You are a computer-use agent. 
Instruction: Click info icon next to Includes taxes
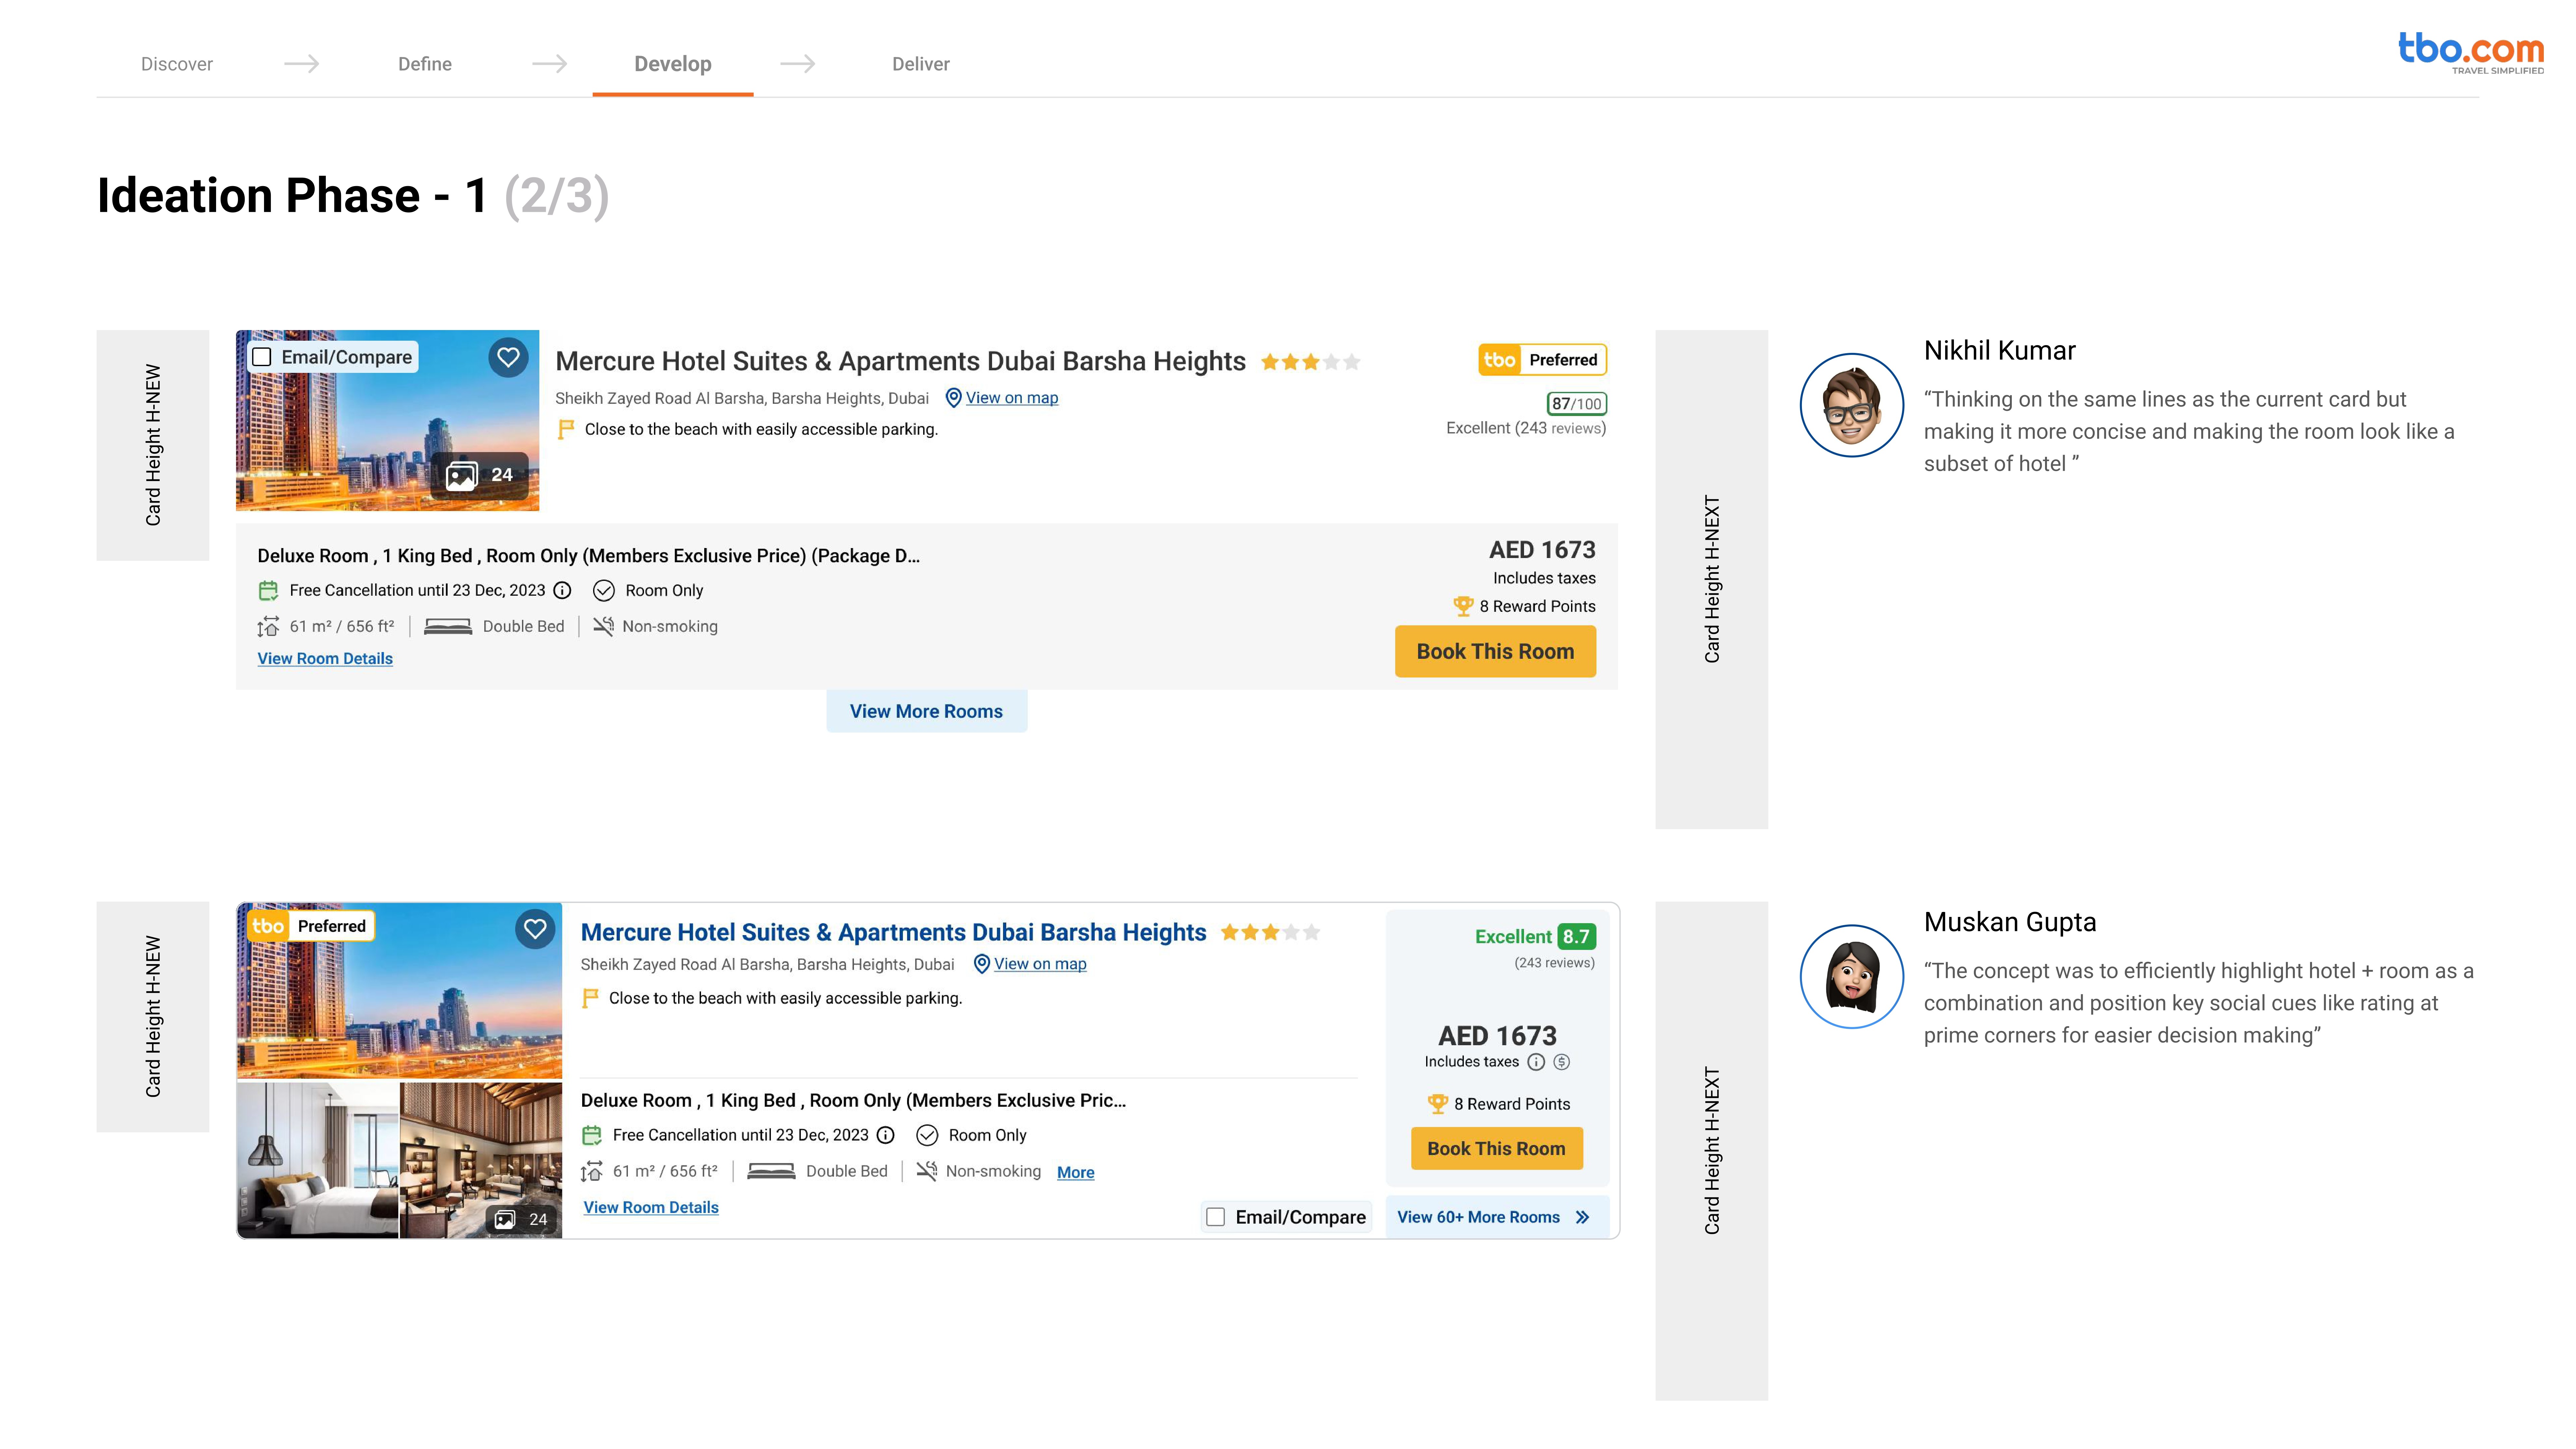coord(1536,1062)
